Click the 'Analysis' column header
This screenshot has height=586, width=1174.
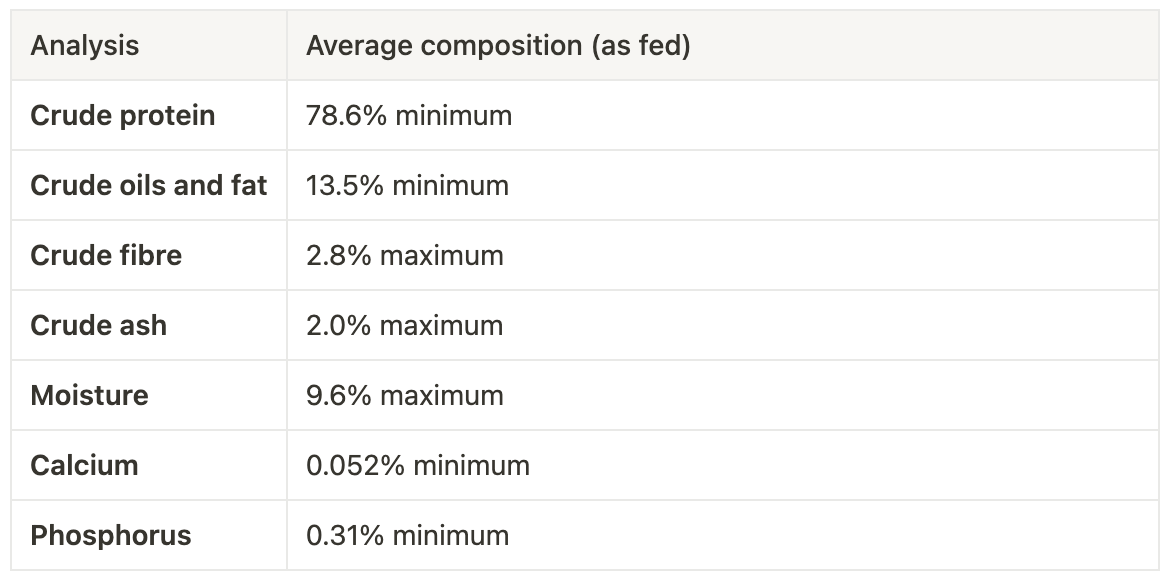[x=85, y=46]
